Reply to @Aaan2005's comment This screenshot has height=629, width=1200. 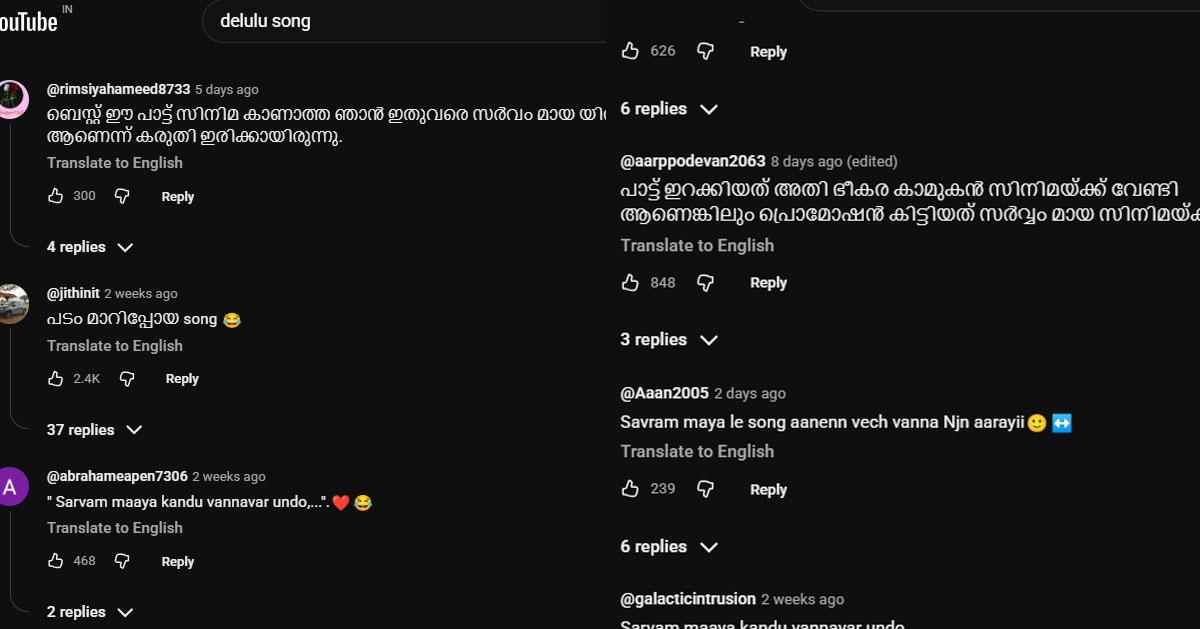coord(768,490)
